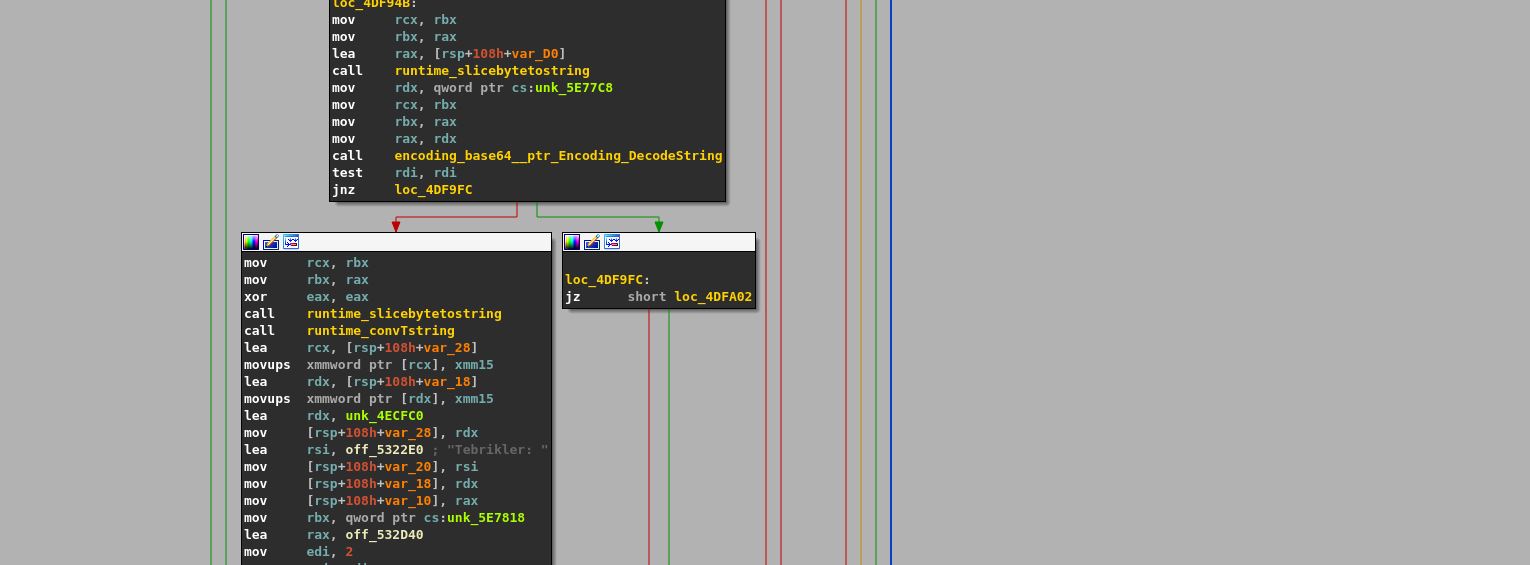The image size is (1530, 565).
Task: Click unk_4ECFC0 operand
Action: tap(384, 416)
